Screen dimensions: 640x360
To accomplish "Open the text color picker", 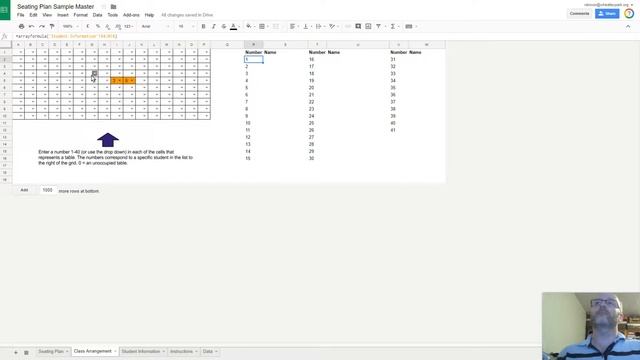I will 233,27.
